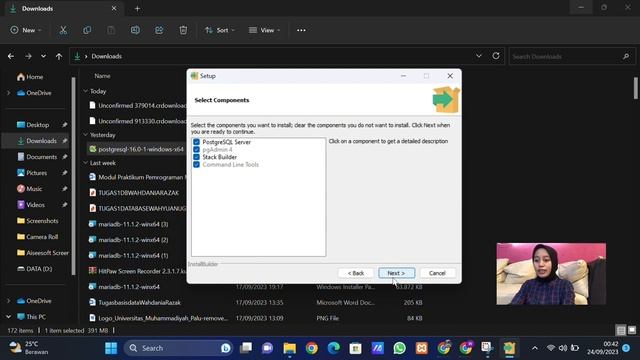640x360 pixels.
Task: Open Desktop in the navigation pane
Action: pos(38,125)
